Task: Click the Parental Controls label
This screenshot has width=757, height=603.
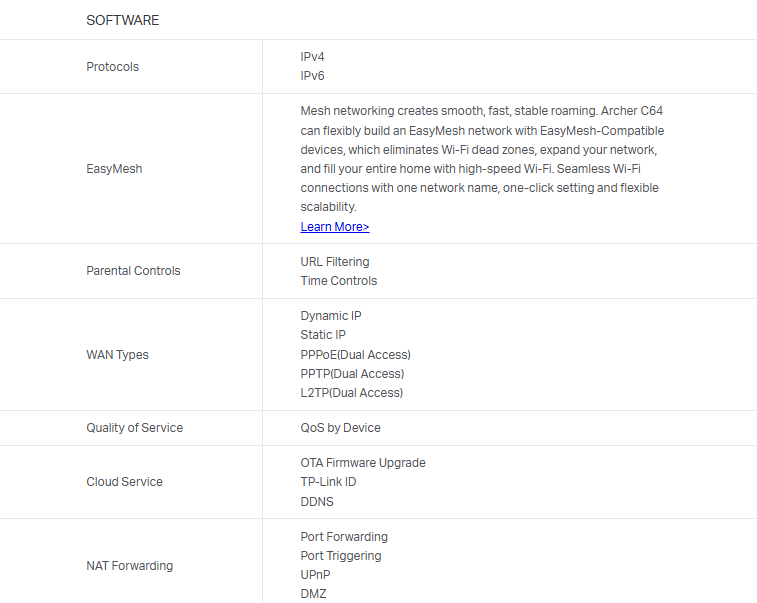Action: tap(134, 271)
